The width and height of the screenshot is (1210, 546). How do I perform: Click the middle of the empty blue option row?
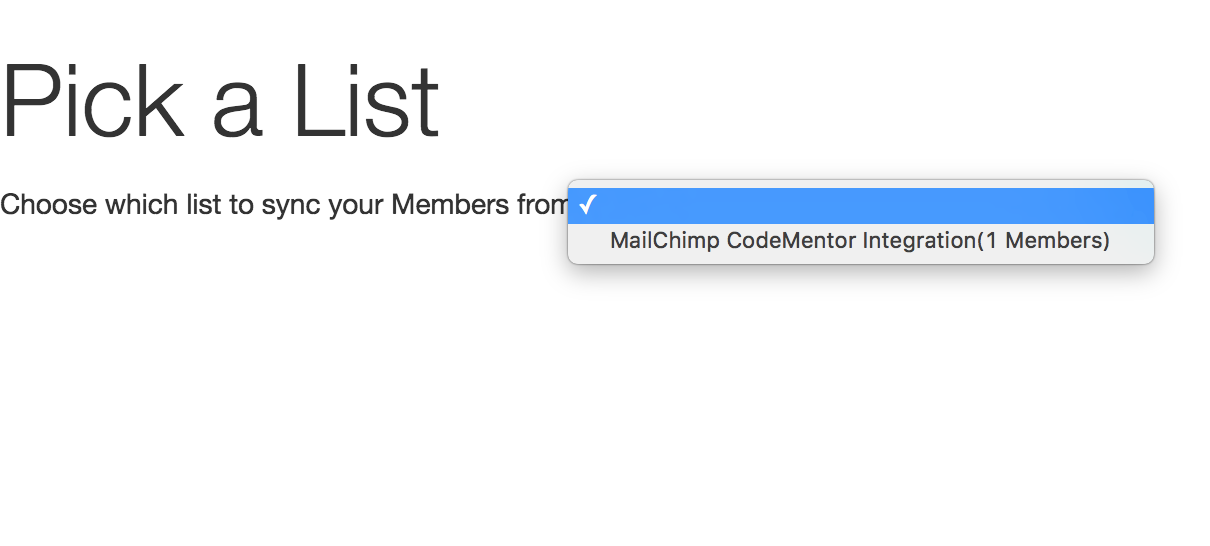[860, 206]
